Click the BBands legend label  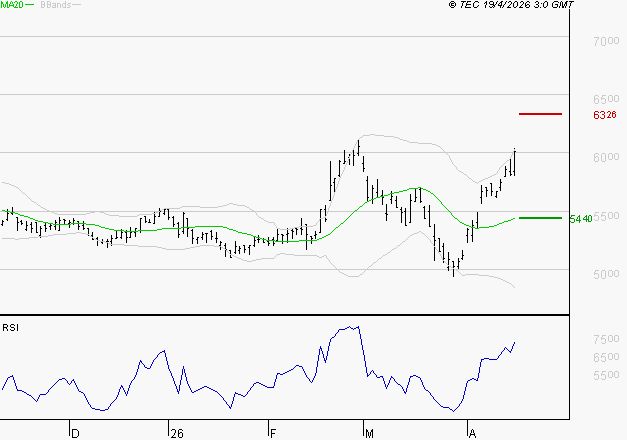click(x=56, y=5)
